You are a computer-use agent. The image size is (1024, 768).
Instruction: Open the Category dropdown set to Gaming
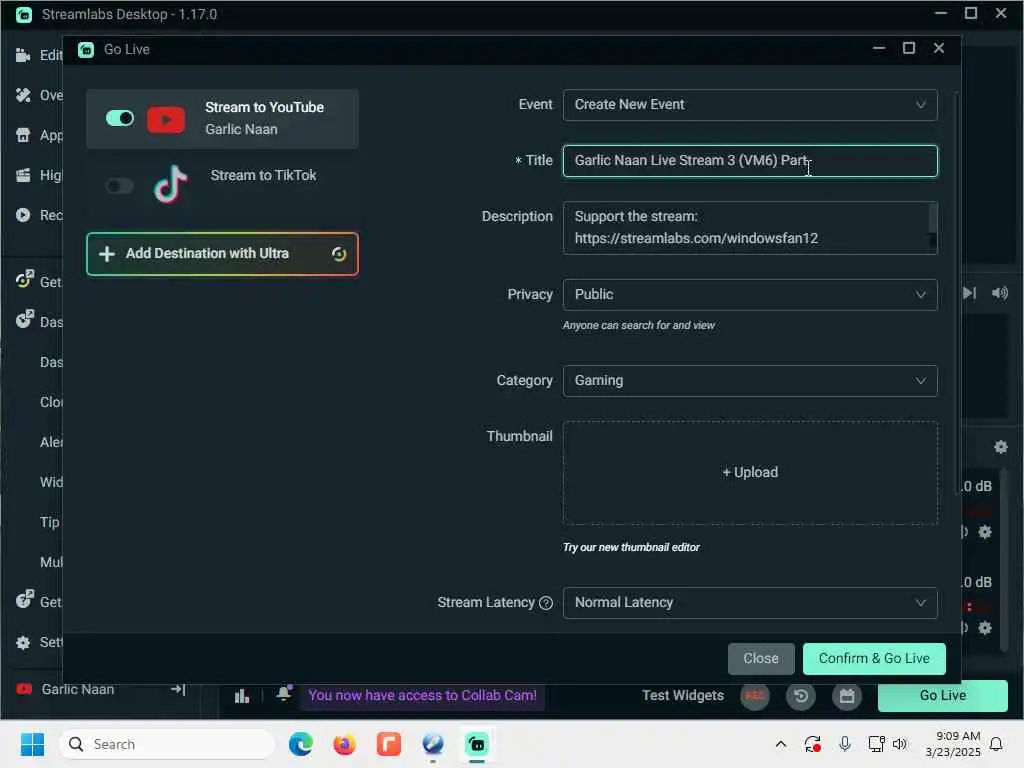tap(750, 381)
